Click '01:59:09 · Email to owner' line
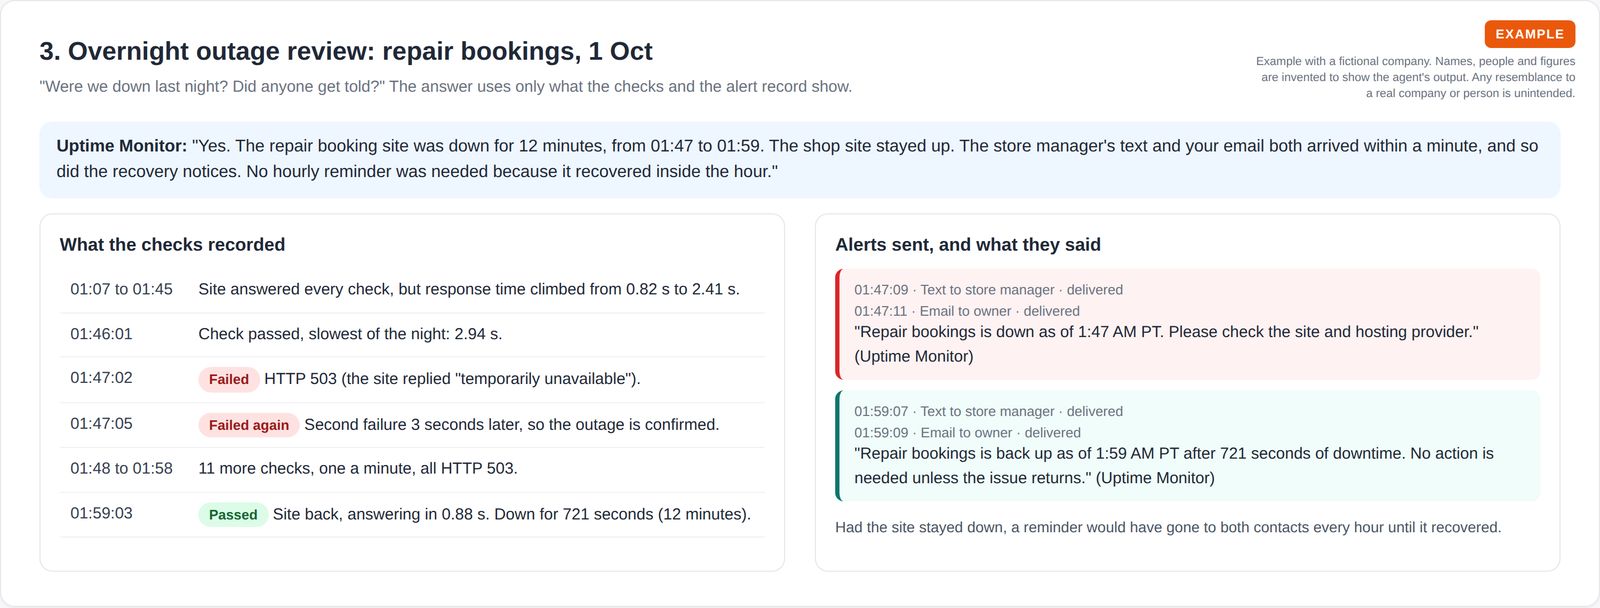 click(967, 433)
